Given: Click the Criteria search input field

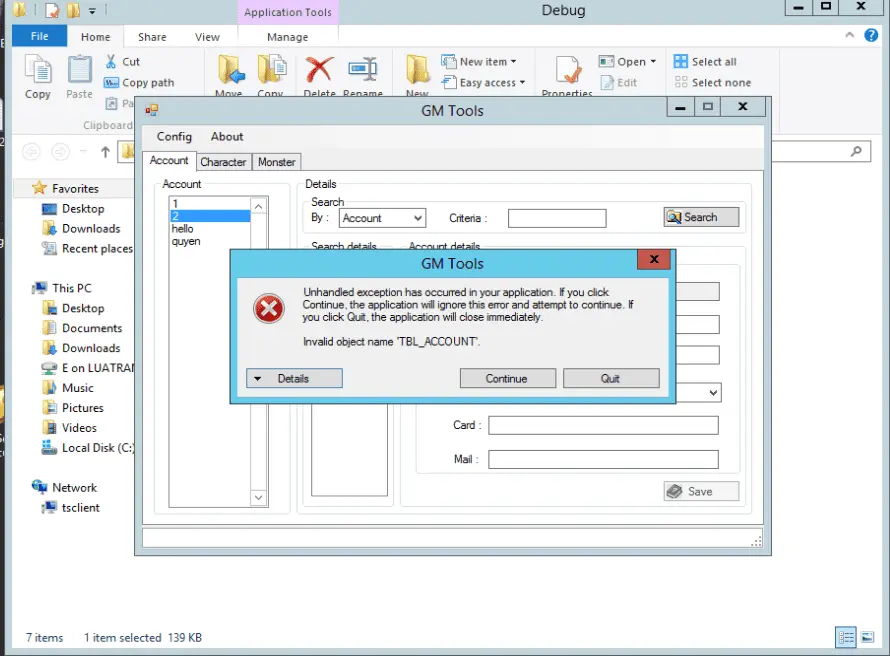Looking at the screenshot, I should pos(557,218).
